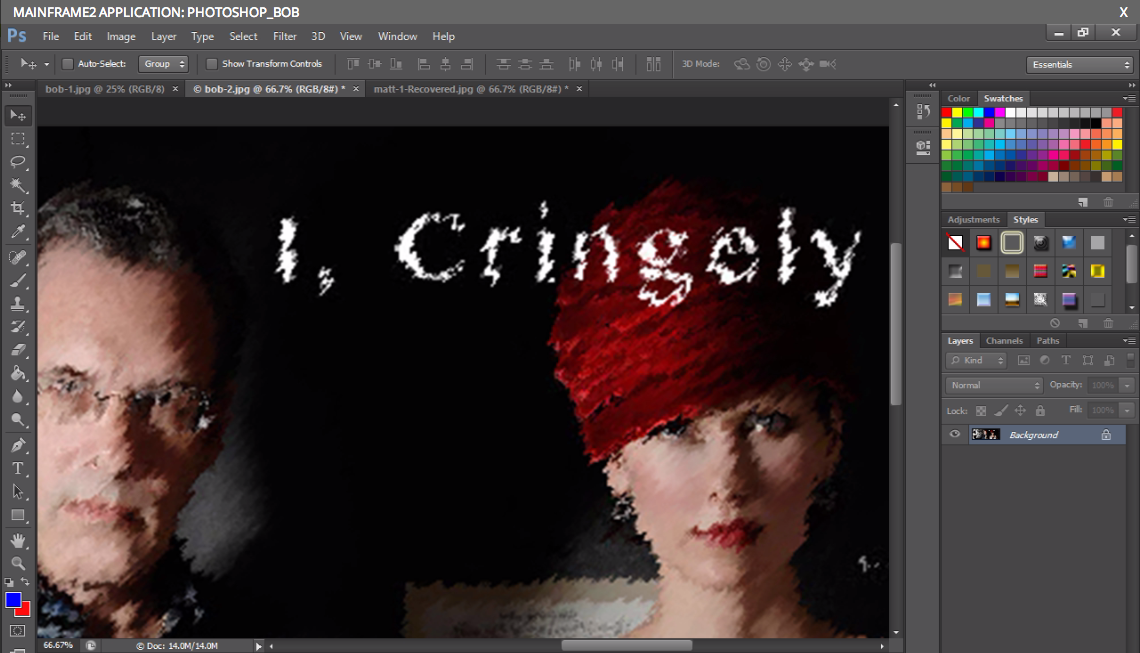Swap foreground and background colors
The image size is (1140, 653).
tap(25, 582)
